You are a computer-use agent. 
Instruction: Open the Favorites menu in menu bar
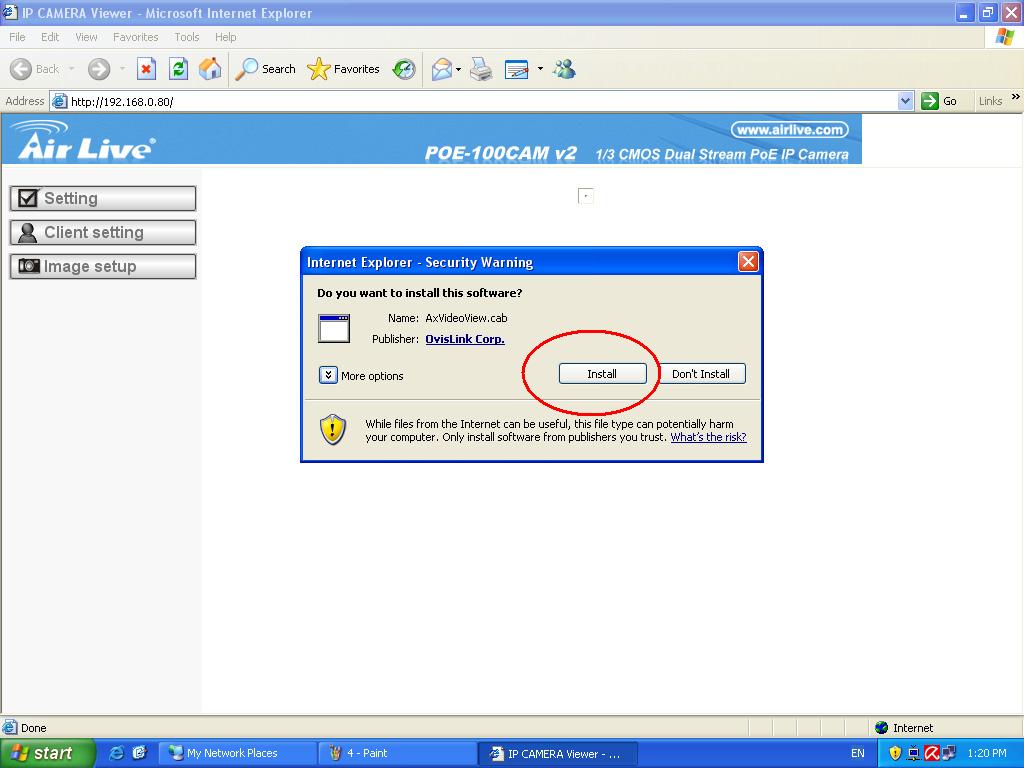tap(135, 37)
